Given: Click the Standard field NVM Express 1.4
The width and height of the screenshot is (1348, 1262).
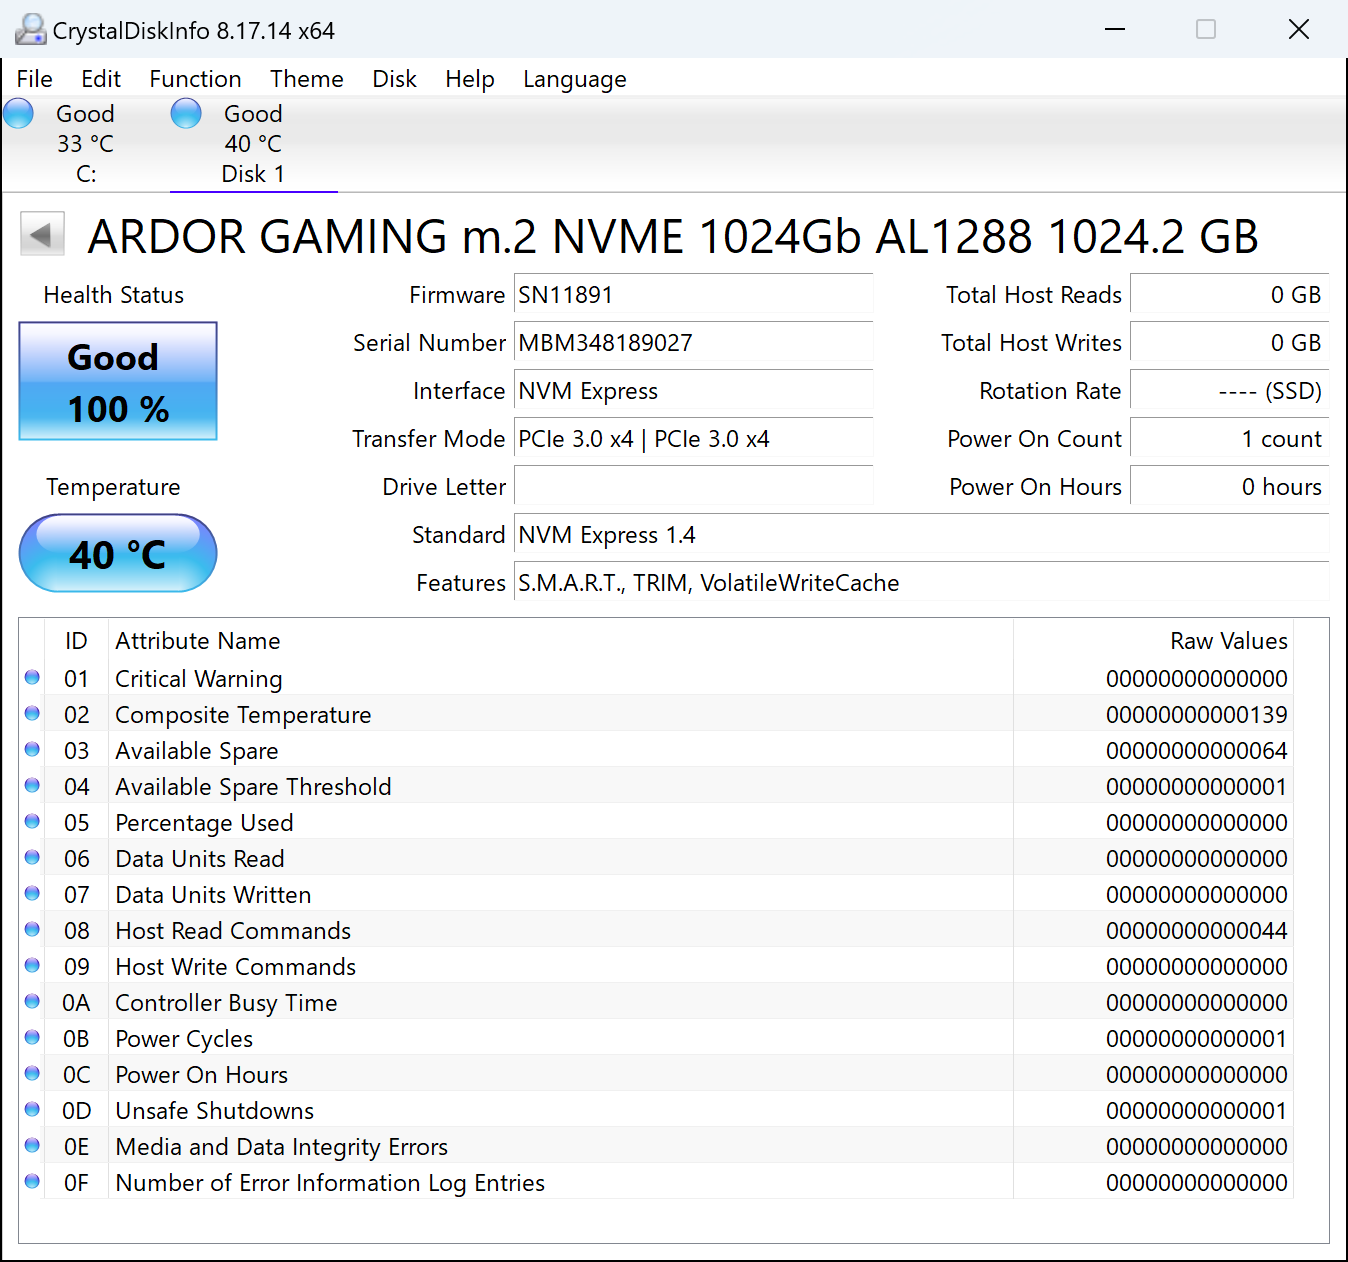Looking at the screenshot, I should point(921,535).
